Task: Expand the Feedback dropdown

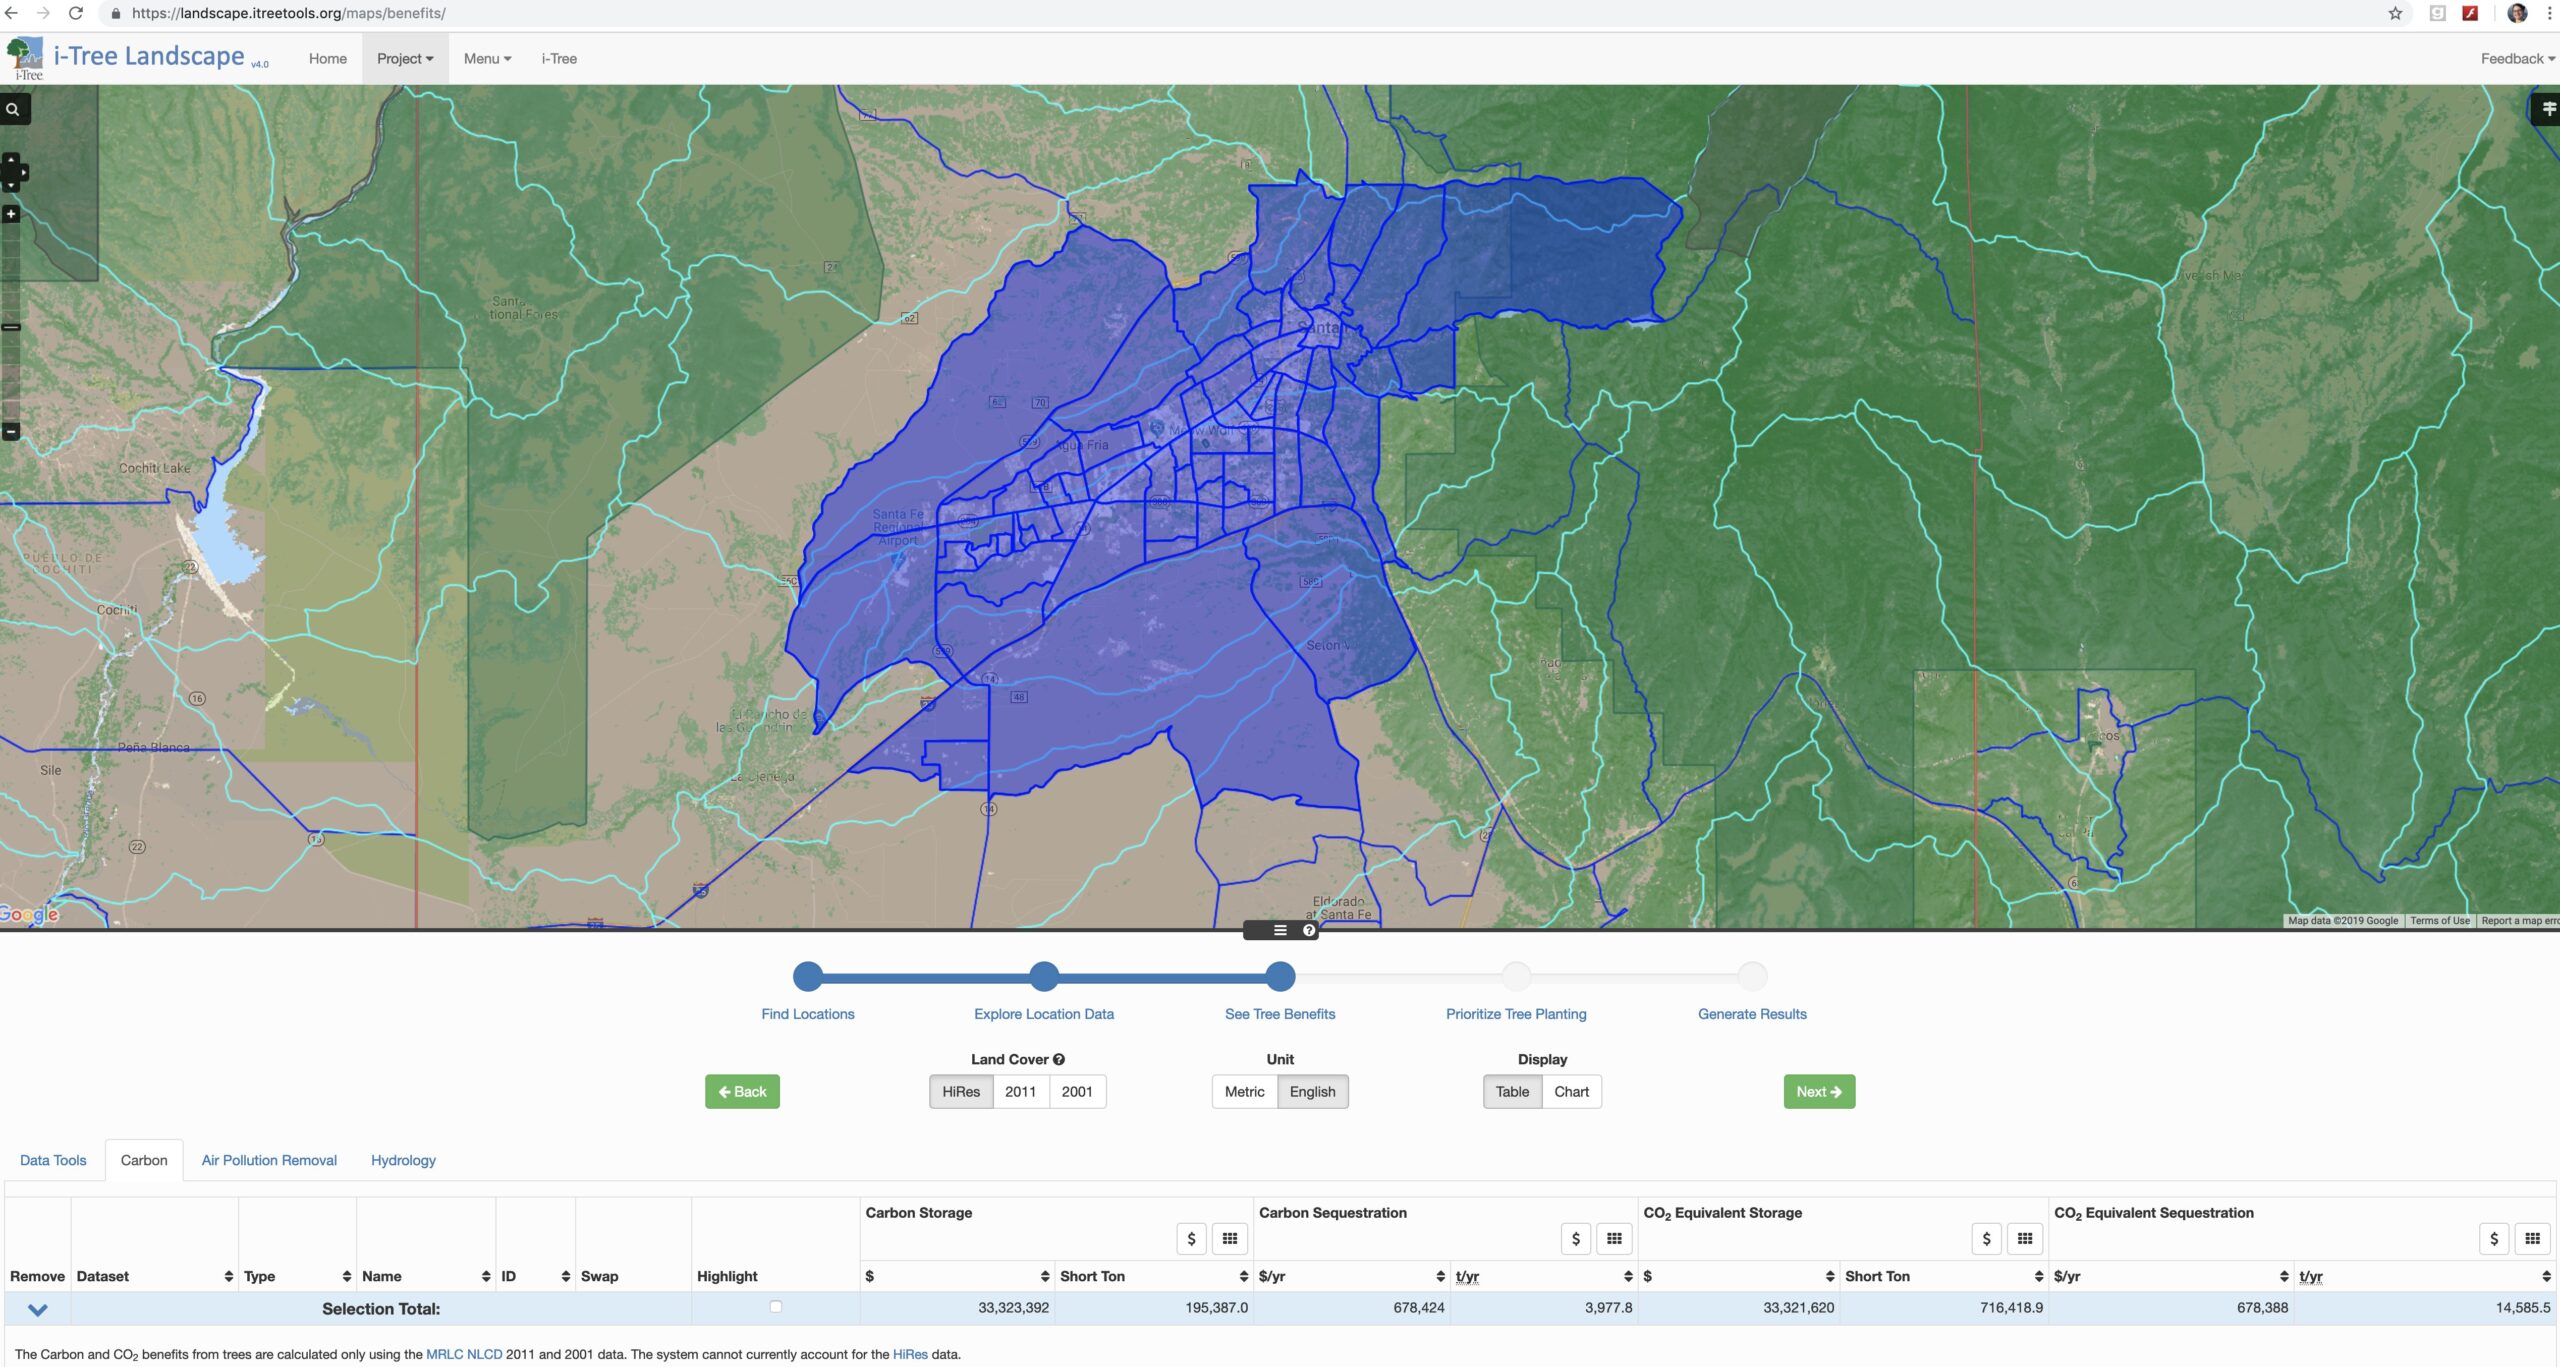Action: [x=2516, y=58]
